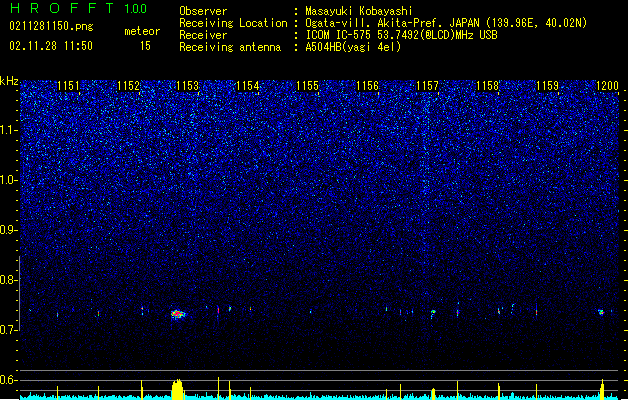Click the 1.0 kHz axis label
This screenshot has width=629, height=400.
click(x=9, y=180)
